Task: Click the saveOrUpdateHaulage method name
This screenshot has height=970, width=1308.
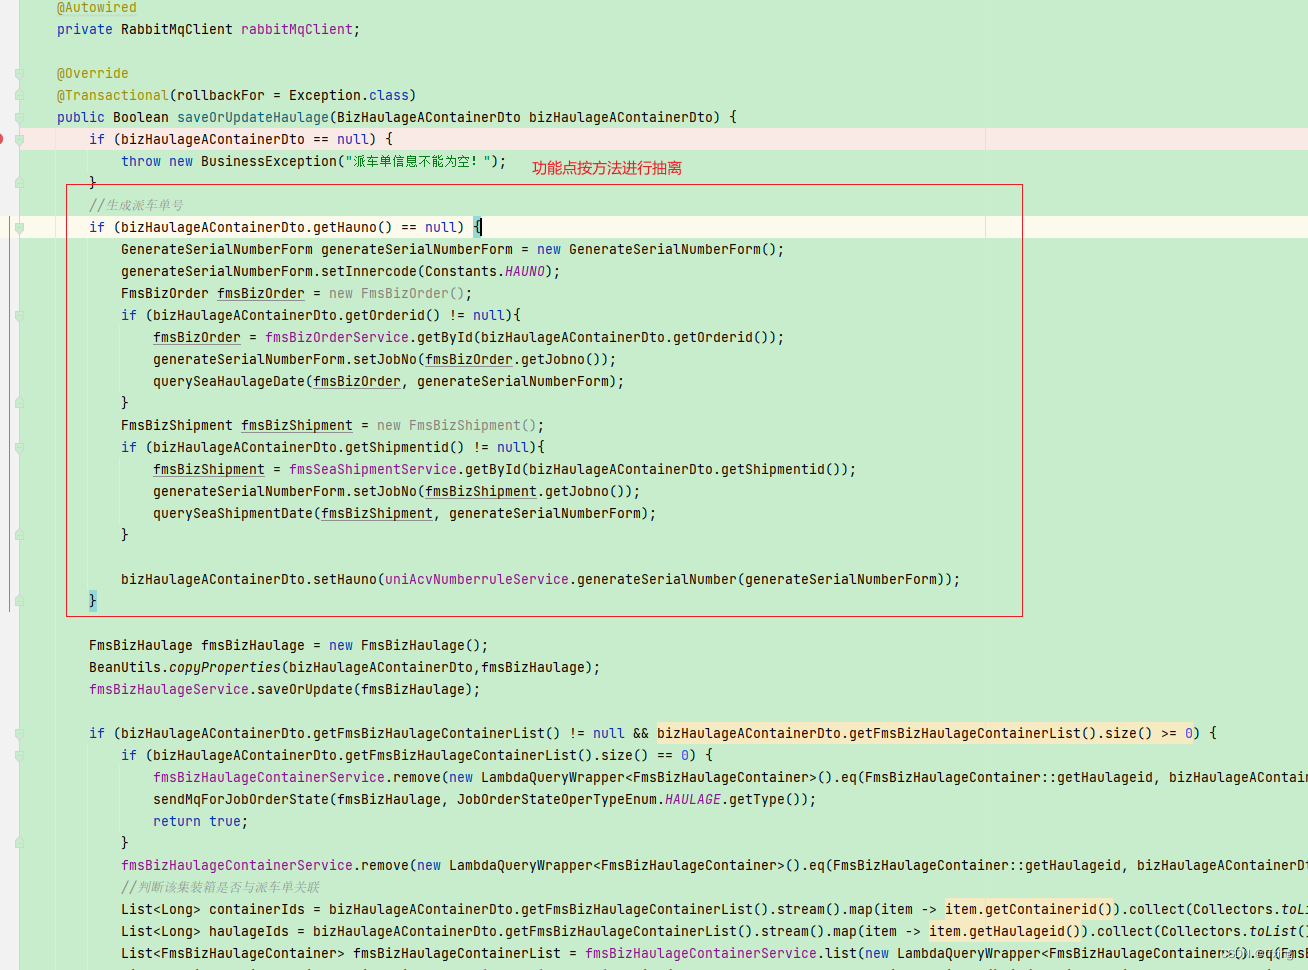Action: [x=253, y=117]
